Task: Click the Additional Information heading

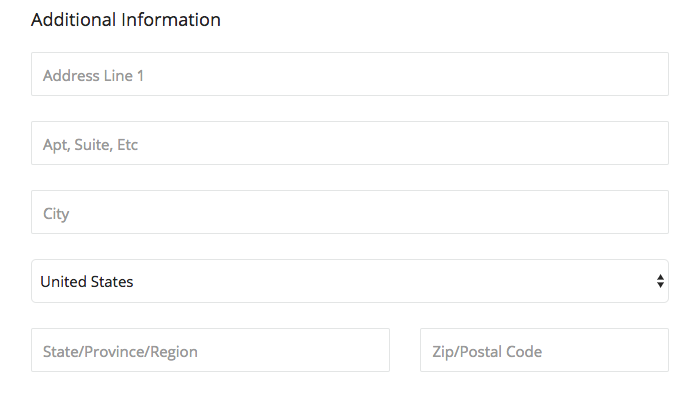Action: pos(126,20)
